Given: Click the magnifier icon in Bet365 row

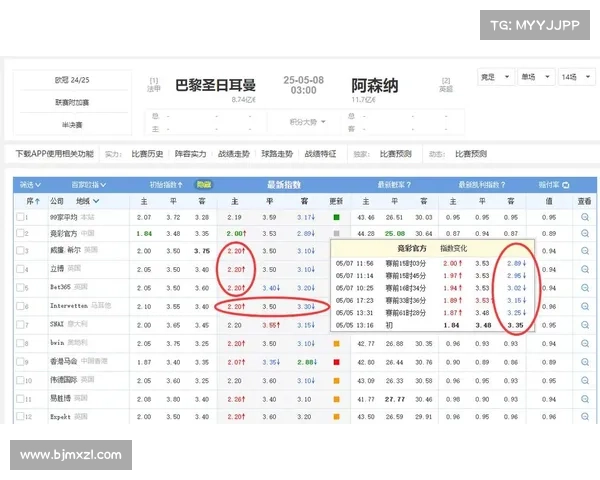Looking at the screenshot, I should point(585,287).
